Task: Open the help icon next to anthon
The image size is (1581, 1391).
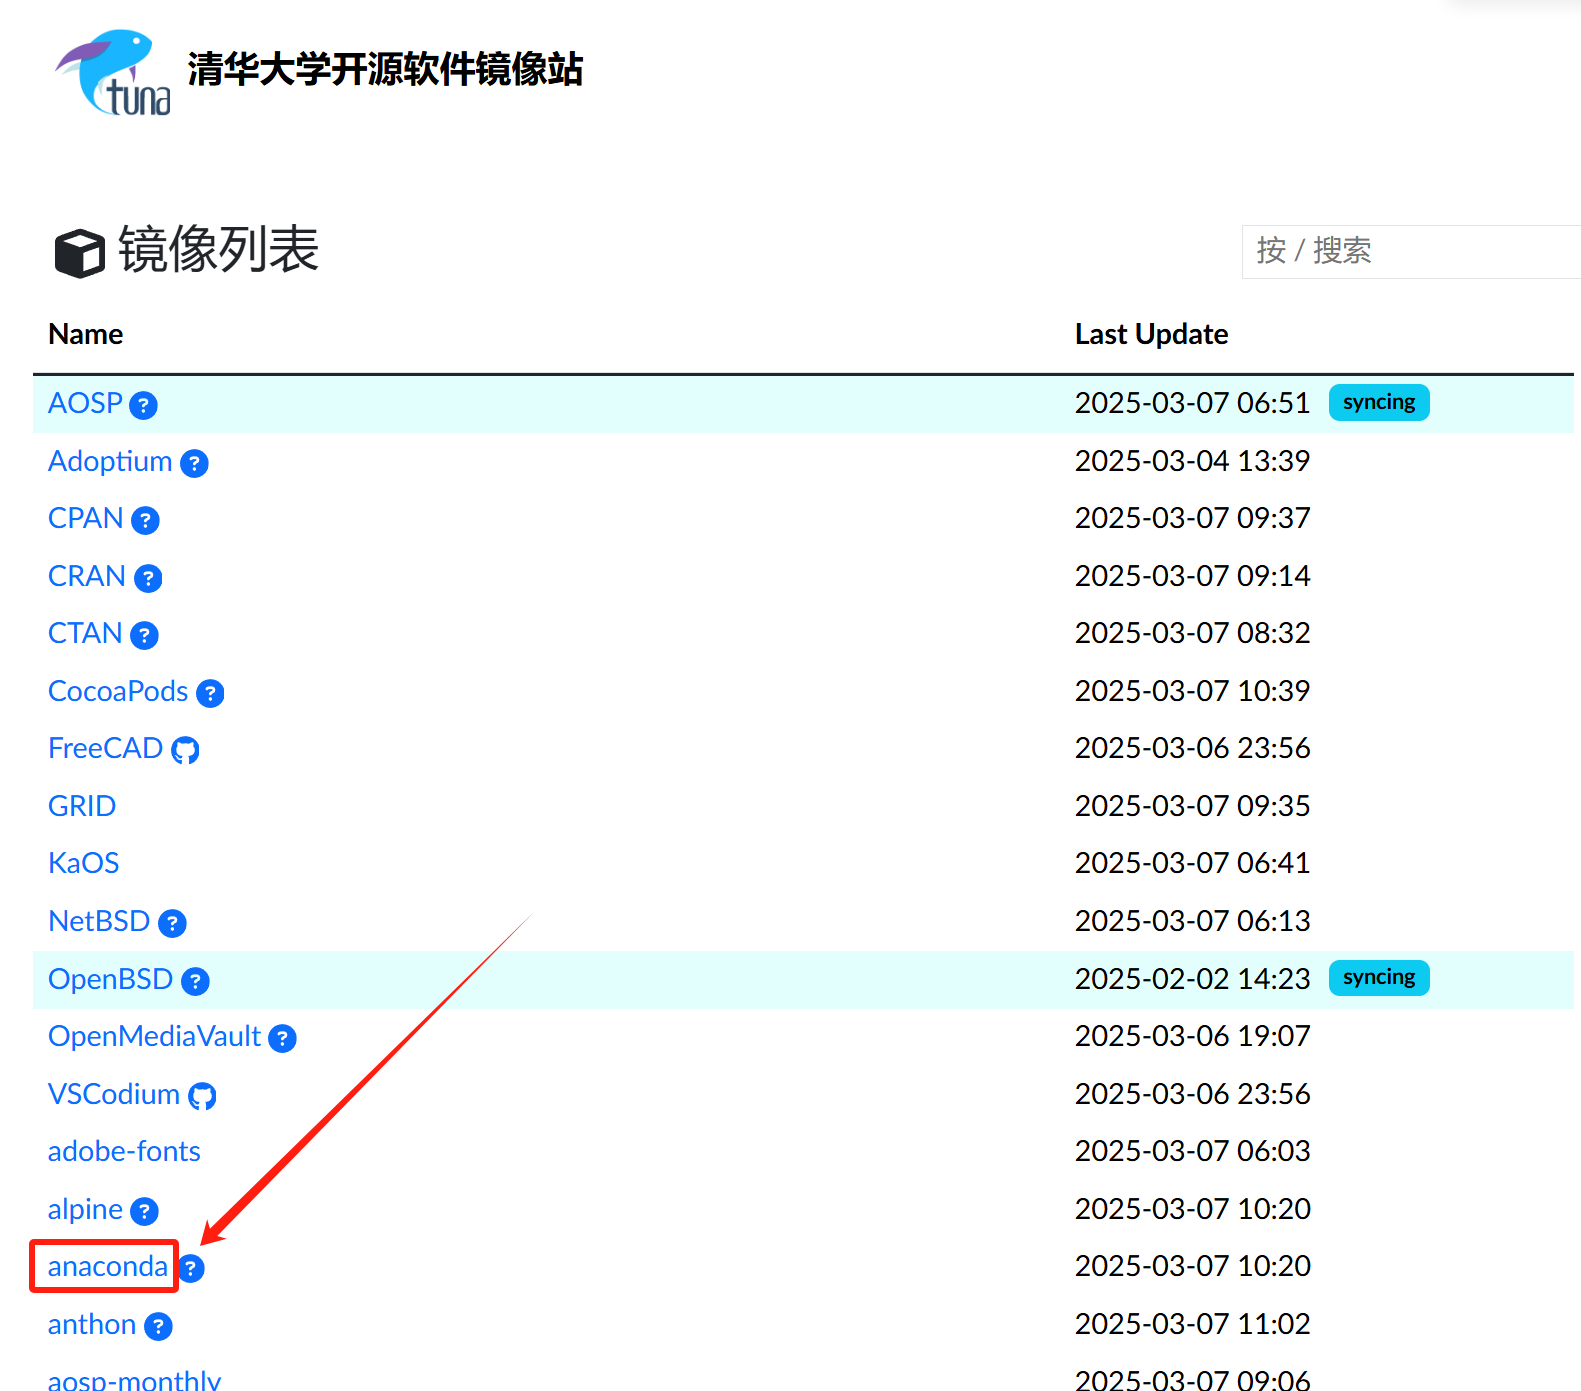Action: tap(158, 1326)
